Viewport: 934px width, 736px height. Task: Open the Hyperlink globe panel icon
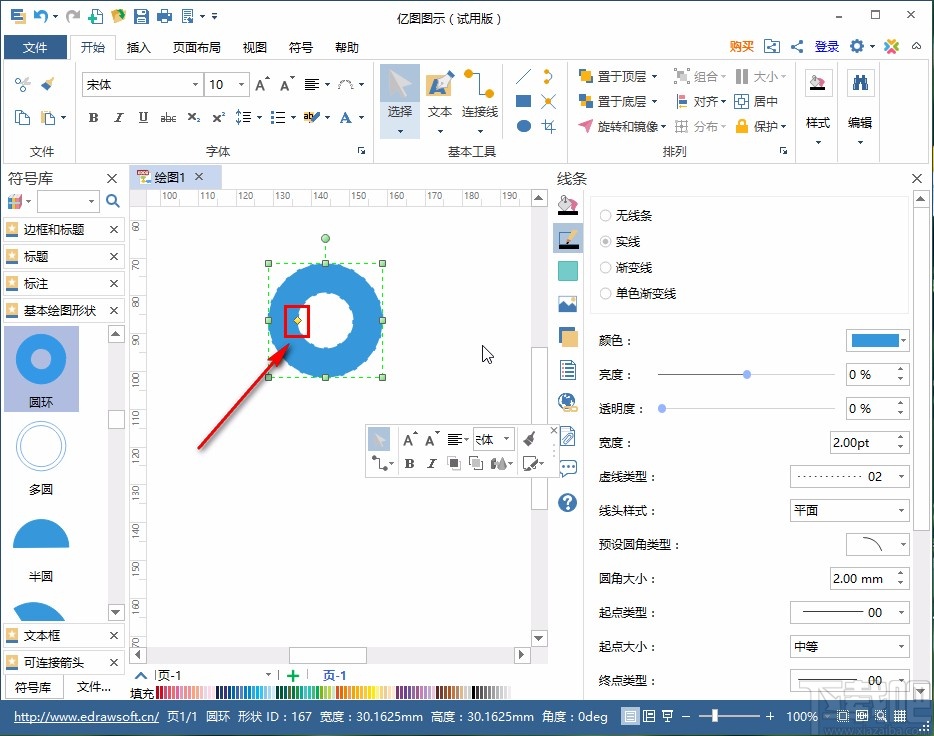[568, 403]
